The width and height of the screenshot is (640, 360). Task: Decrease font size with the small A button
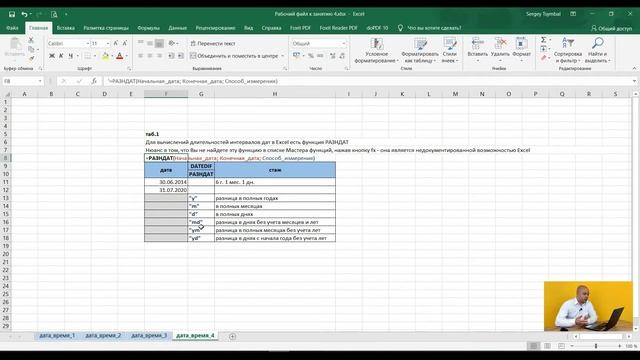click(x=124, y=43)
